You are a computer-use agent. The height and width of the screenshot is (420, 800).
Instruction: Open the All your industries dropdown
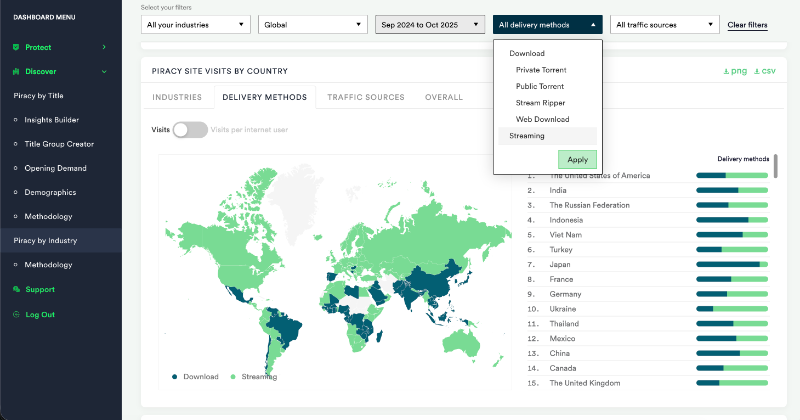(195, 25)
